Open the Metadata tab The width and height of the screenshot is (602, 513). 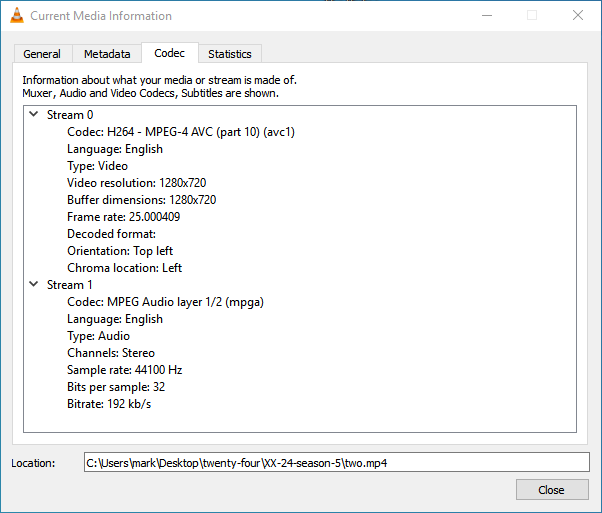click(107, 54)
